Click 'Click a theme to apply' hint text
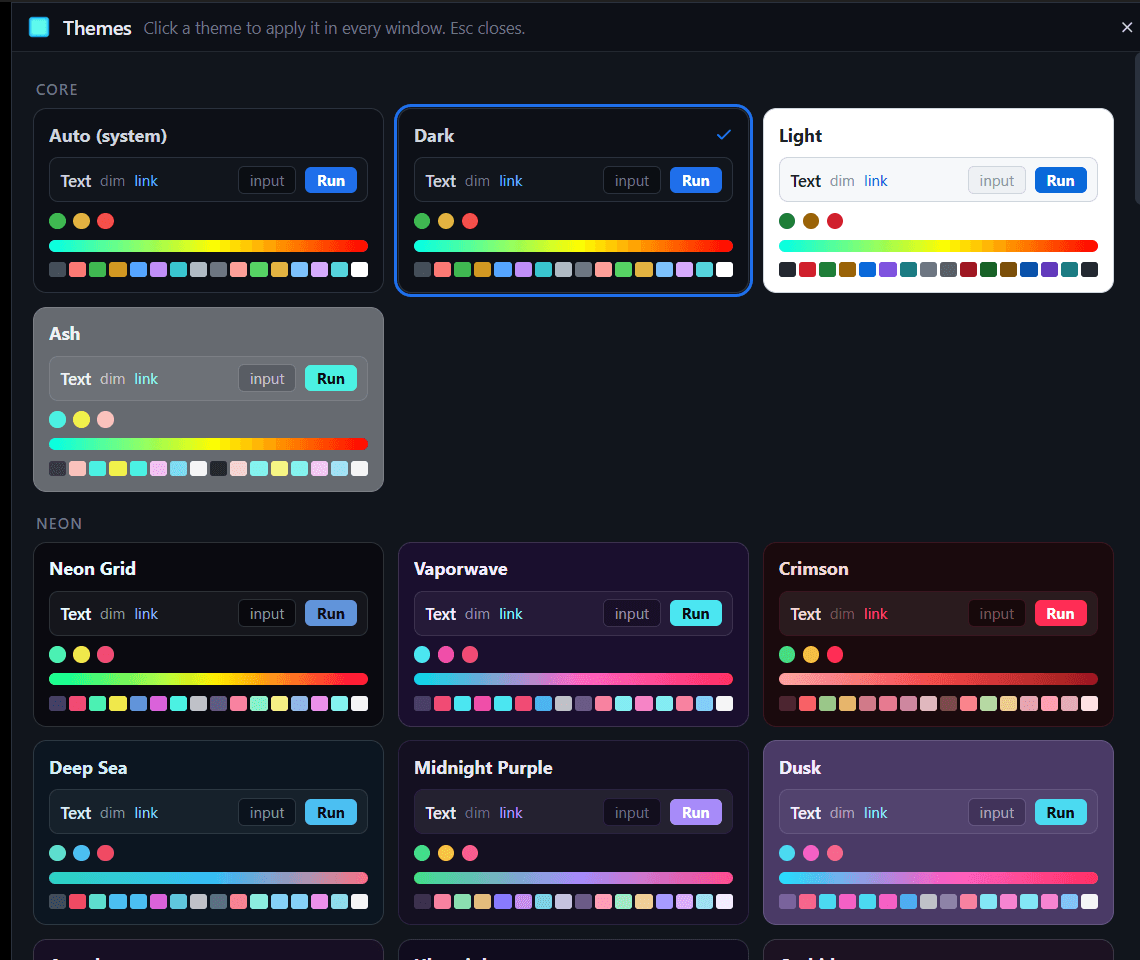 pyautogui.click(x=334, y=28)
